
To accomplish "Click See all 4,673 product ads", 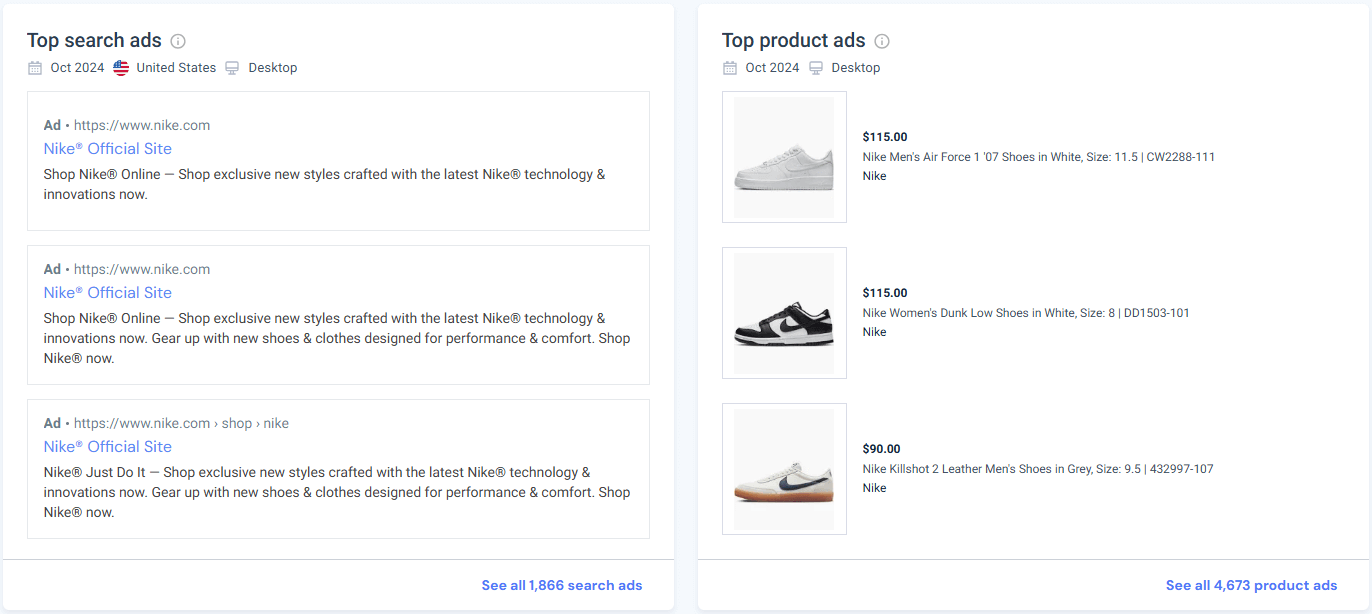I will click(x=1251, y=585).
